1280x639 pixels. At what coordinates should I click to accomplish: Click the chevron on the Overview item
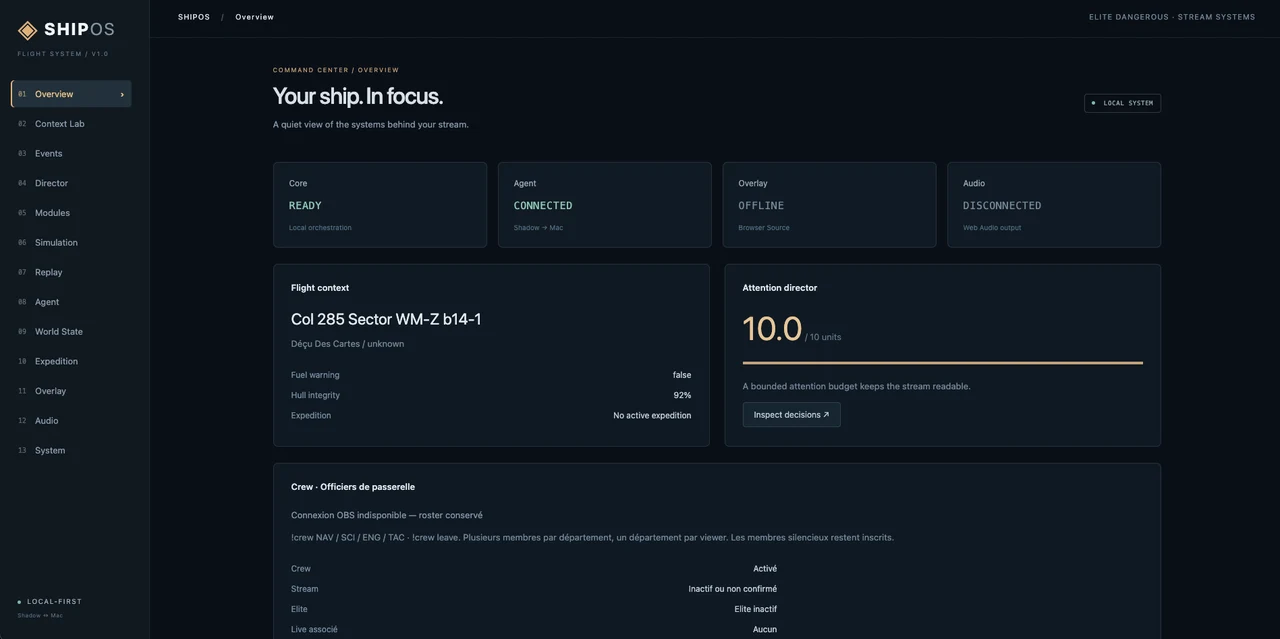coord(122,94)
